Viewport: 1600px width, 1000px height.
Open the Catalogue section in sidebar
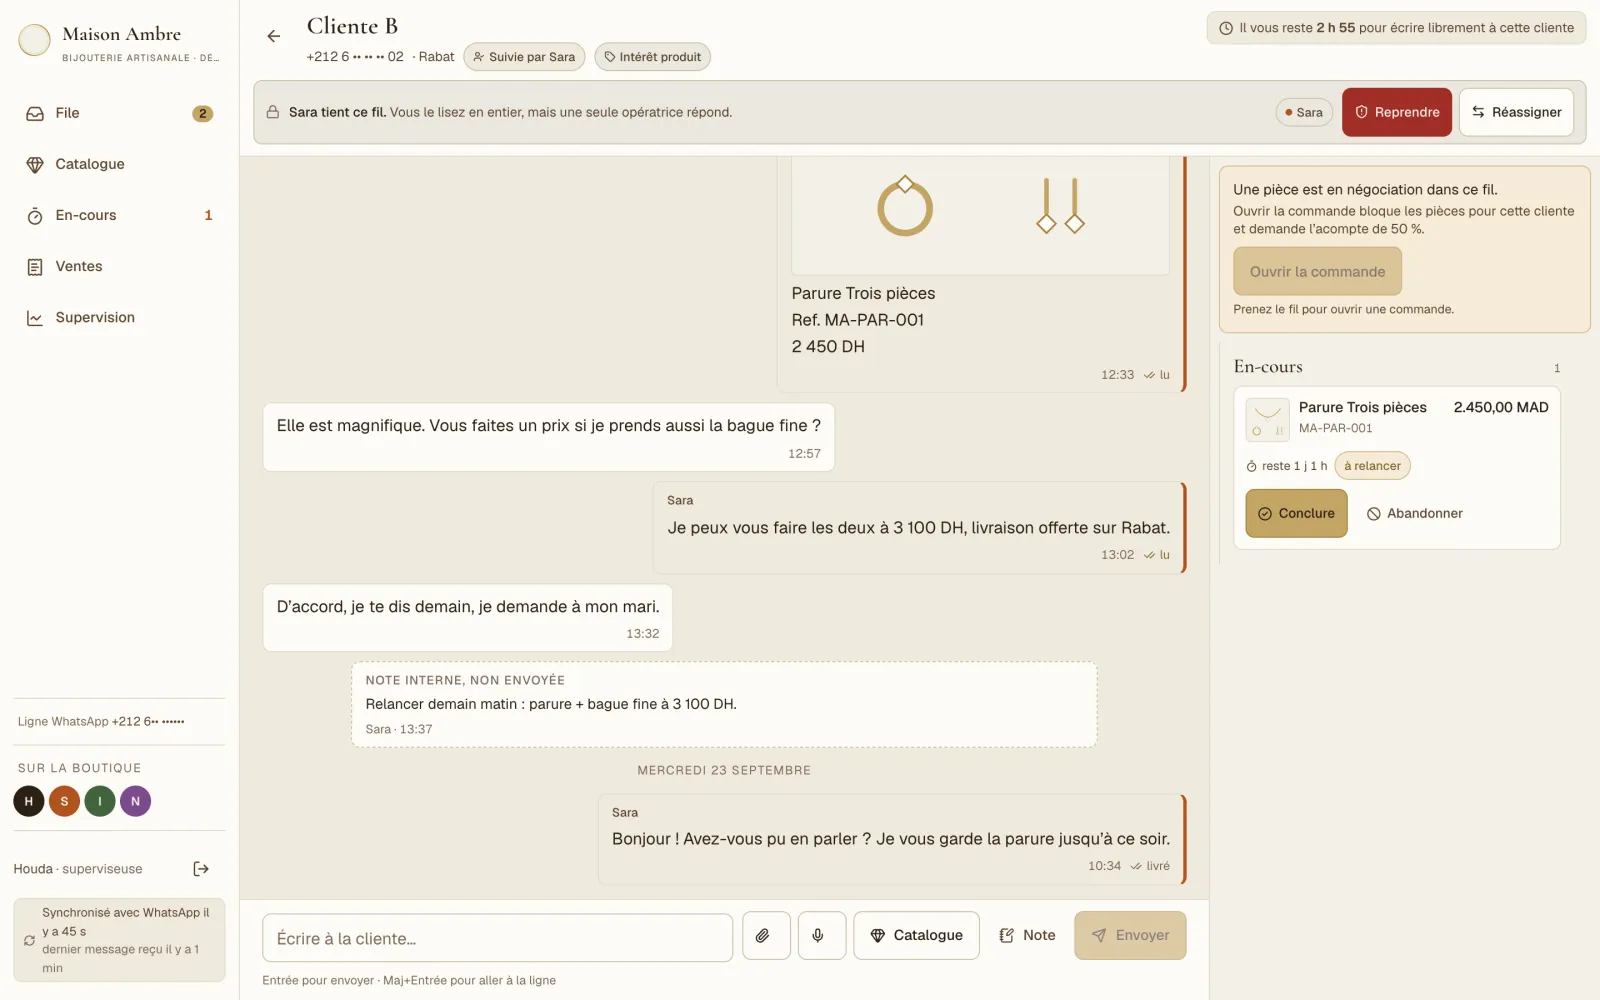[119, 164]
